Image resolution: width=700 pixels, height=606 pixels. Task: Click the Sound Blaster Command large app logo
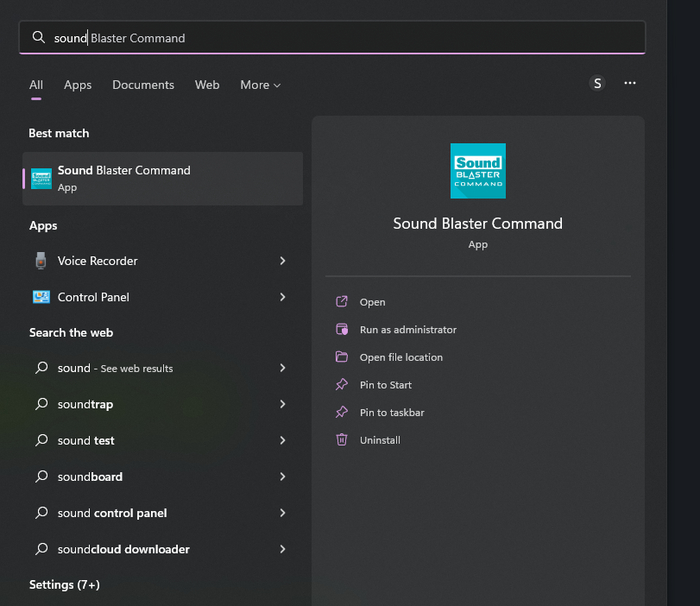478,171
